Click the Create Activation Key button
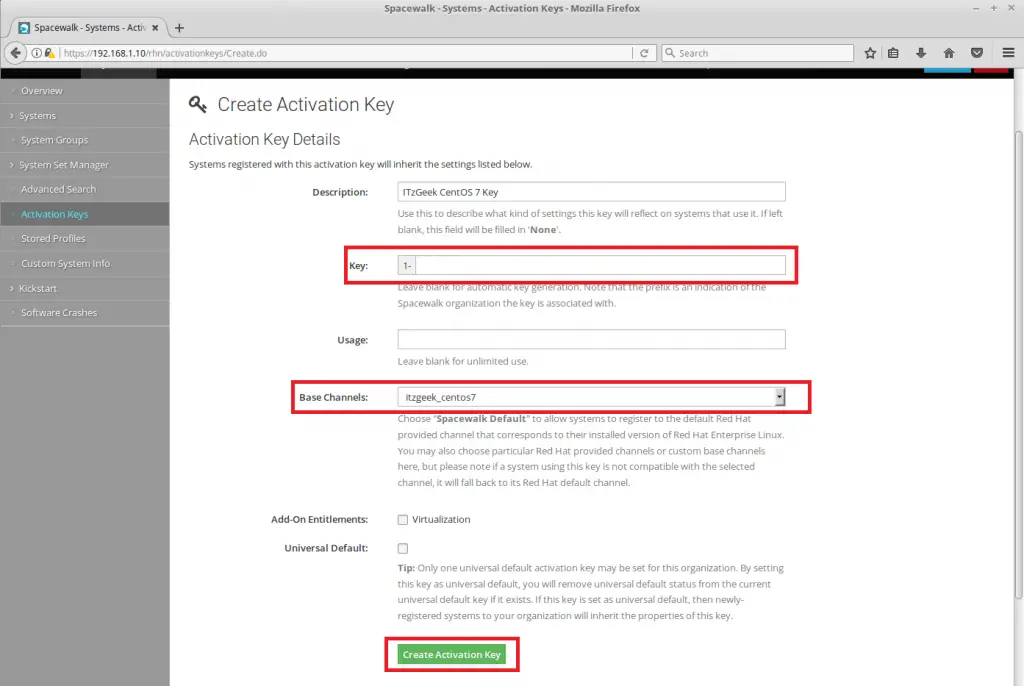 coord(451,654)
